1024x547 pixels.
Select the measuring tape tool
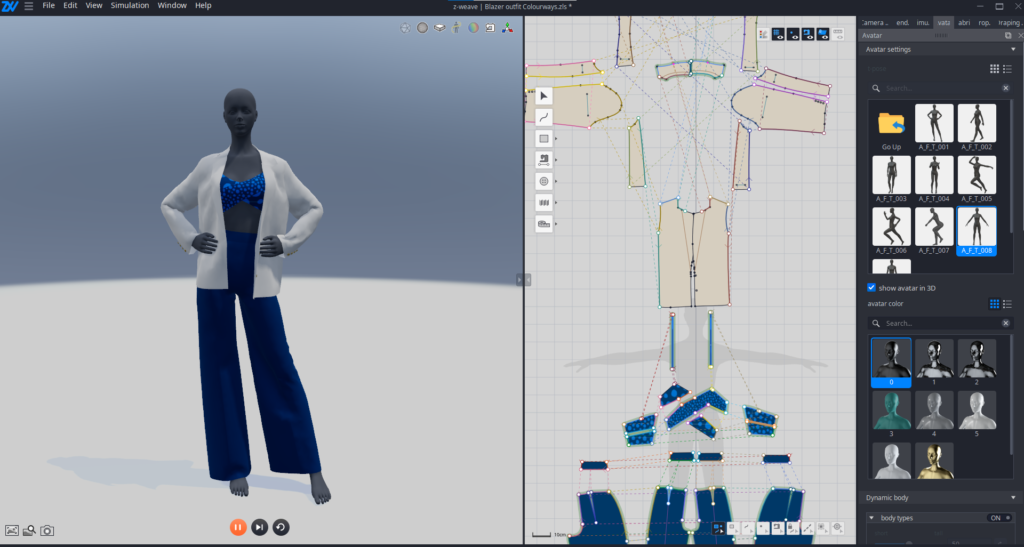point(544,225)
